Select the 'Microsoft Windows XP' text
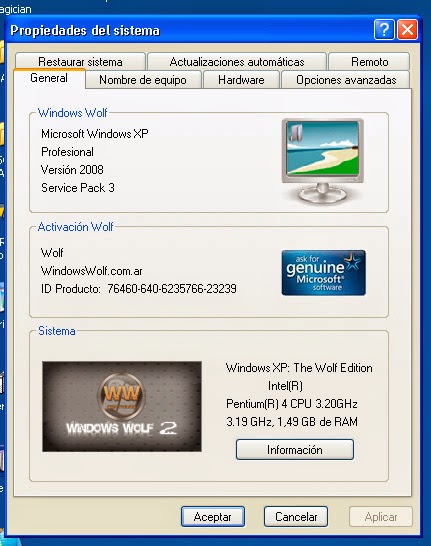Image resolution: width=431 pixels, height=546 pixels. click(95, 134)
